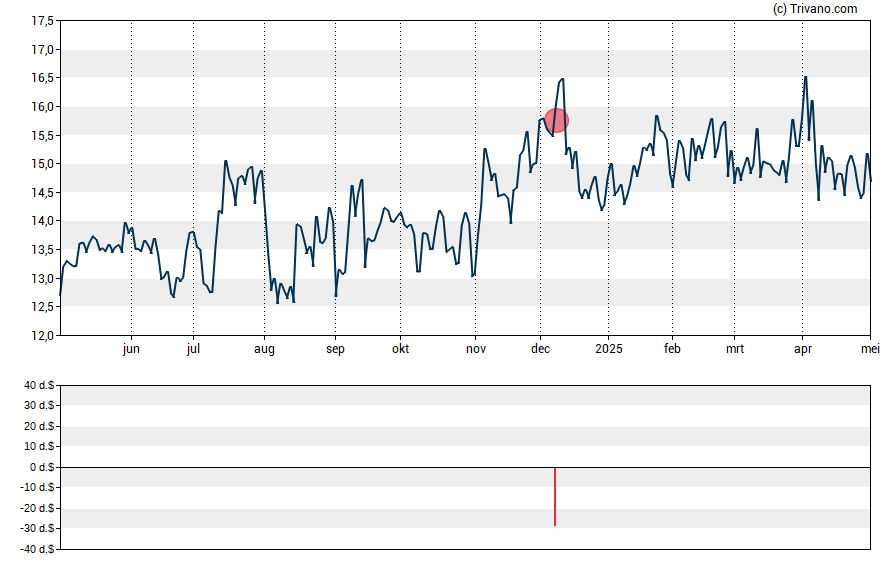This screenshot has height=565, width=888.
Task: Click the 13,5 price axis value
Action: [42, 250]
